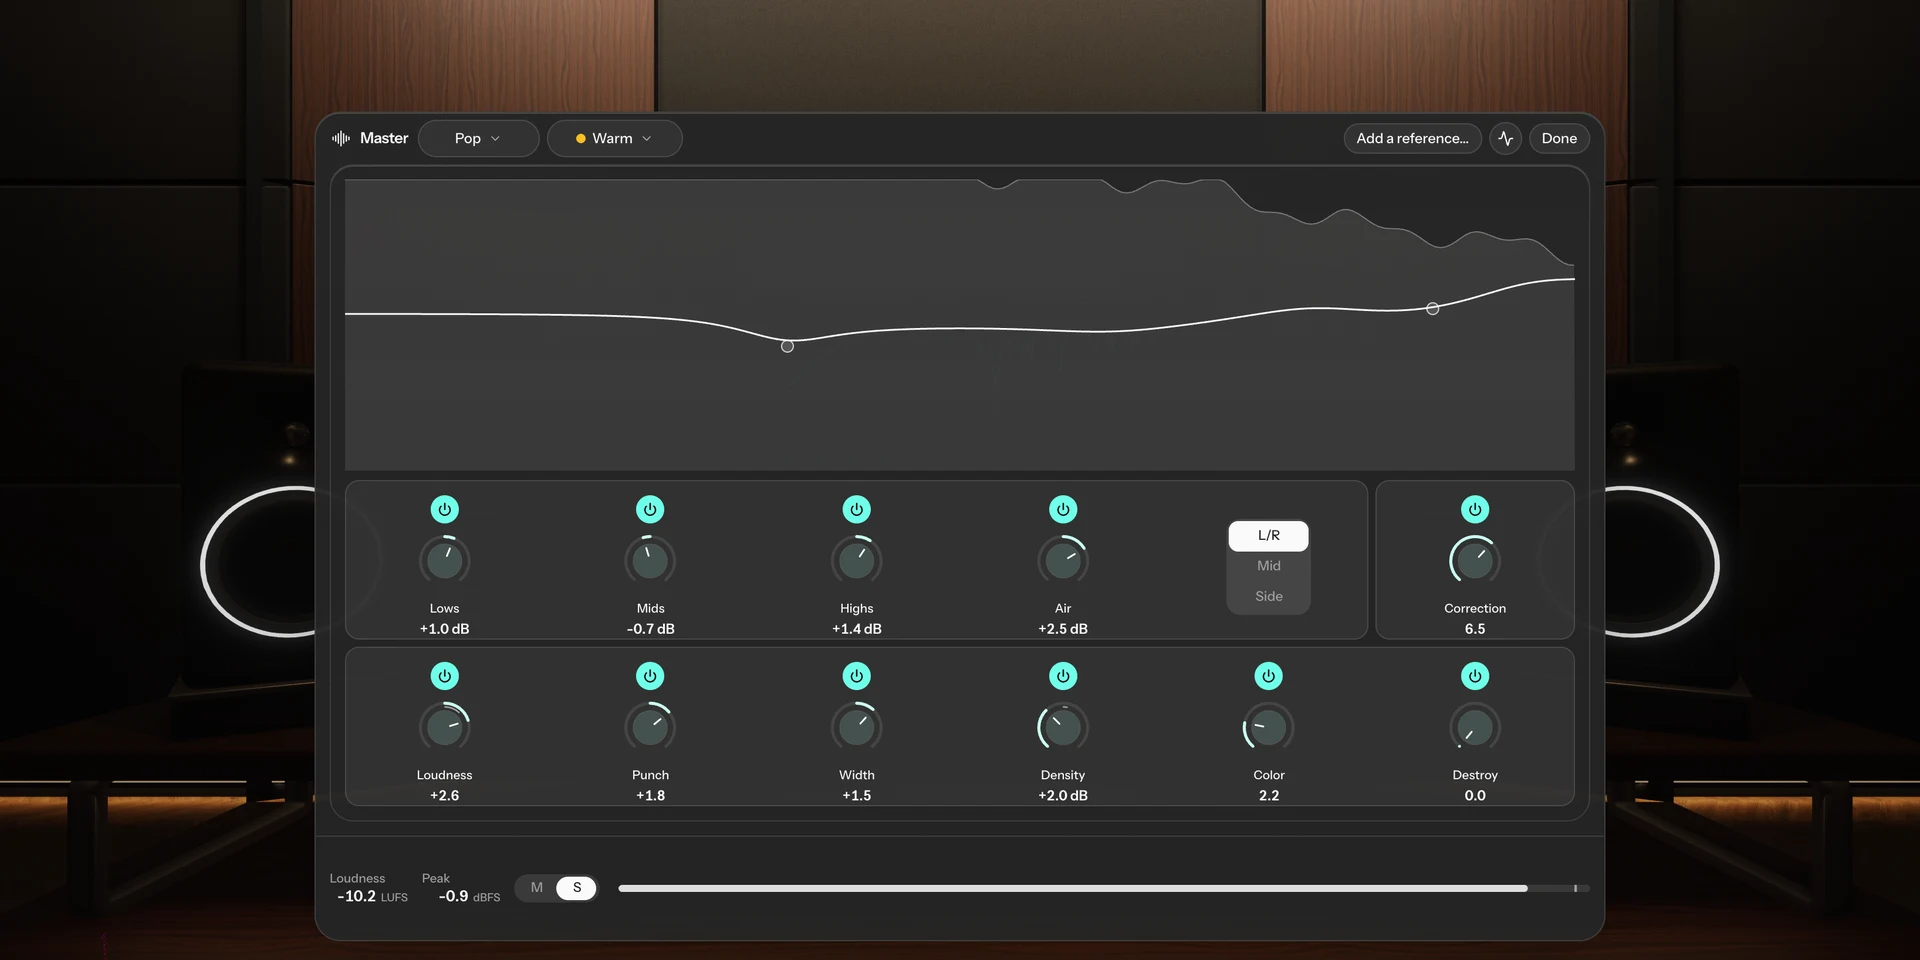Toggle the Correction power button
The height and width of the screenshot is (960, 1920).
pyautogui.click(x=1475, y=509)
